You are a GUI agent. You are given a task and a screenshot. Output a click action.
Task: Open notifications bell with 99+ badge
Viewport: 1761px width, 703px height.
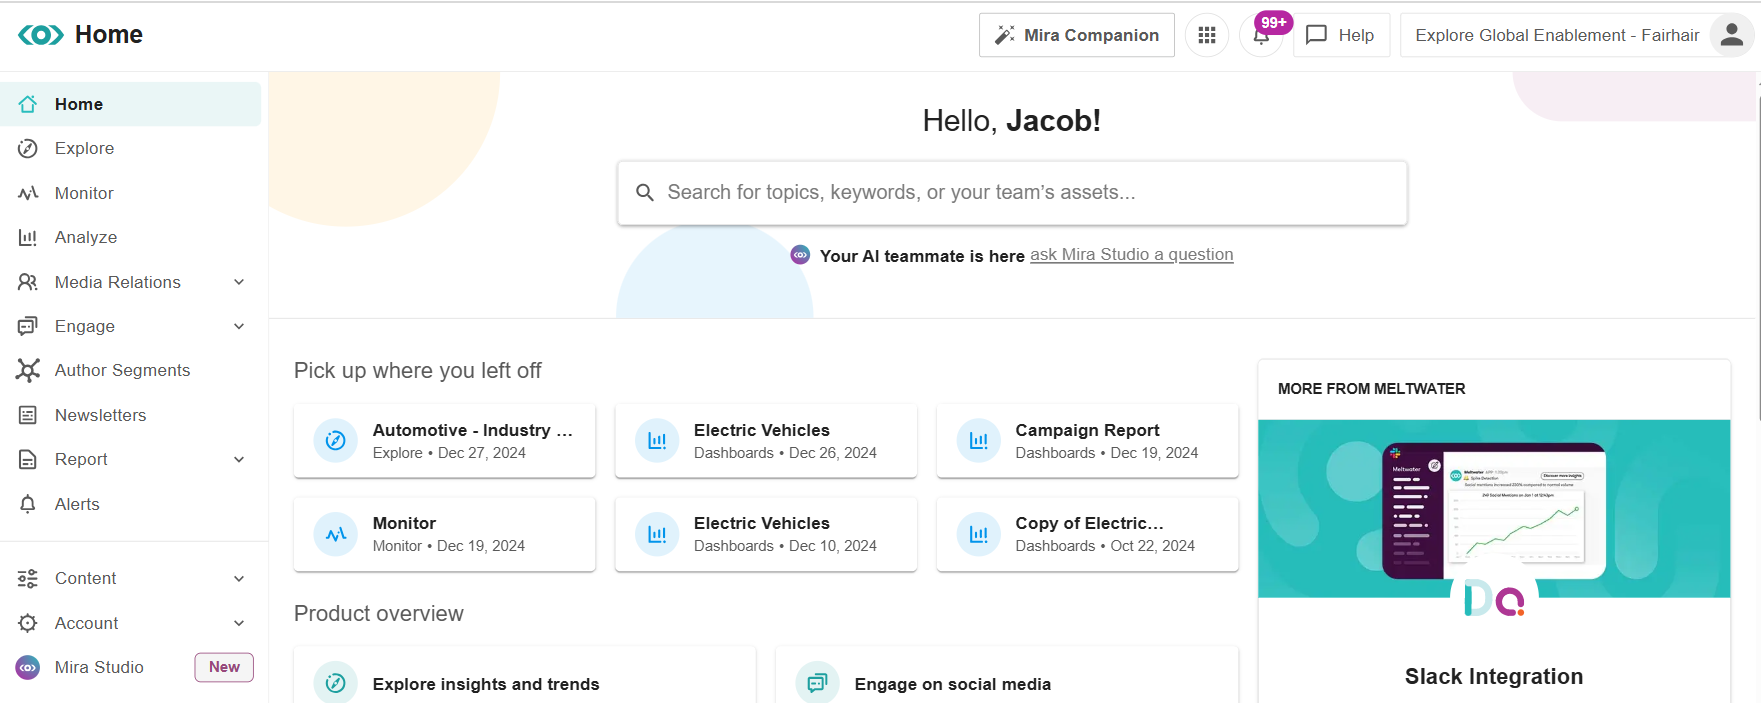[1262, 35]
